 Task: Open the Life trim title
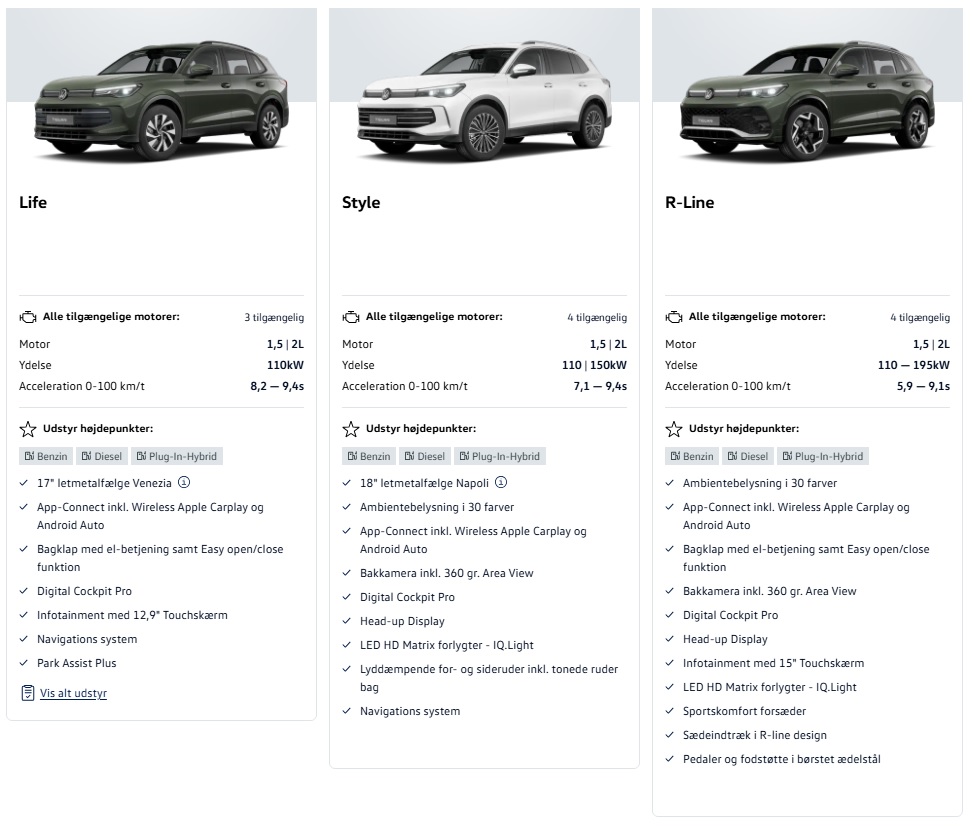click(x=33, y=203)
